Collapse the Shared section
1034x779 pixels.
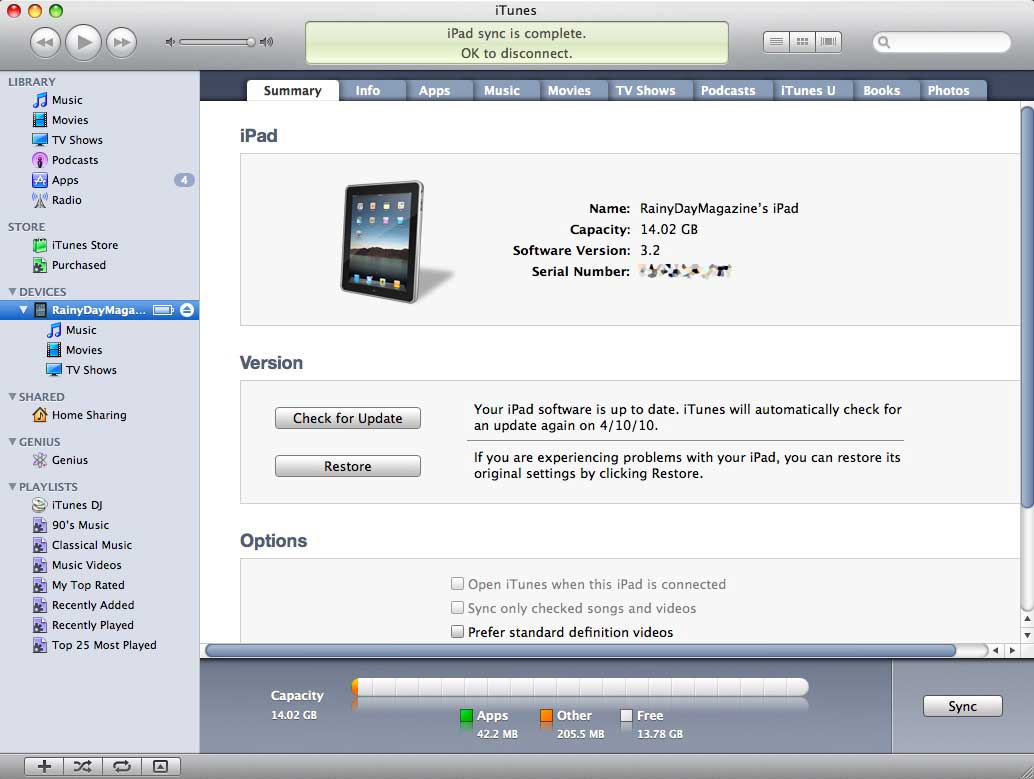tap(13, 396)
